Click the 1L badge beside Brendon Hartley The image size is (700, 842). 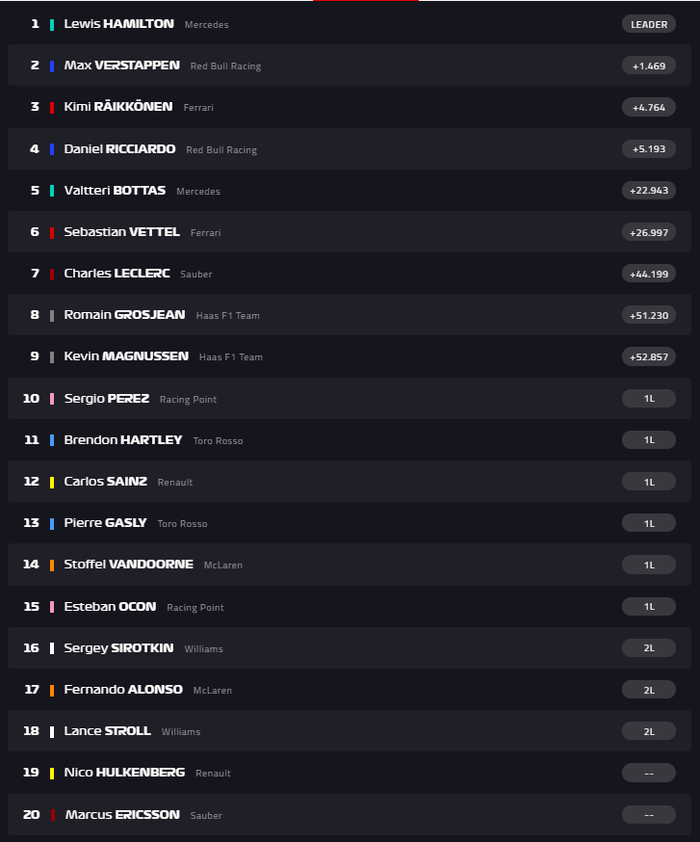coord(648,439)
